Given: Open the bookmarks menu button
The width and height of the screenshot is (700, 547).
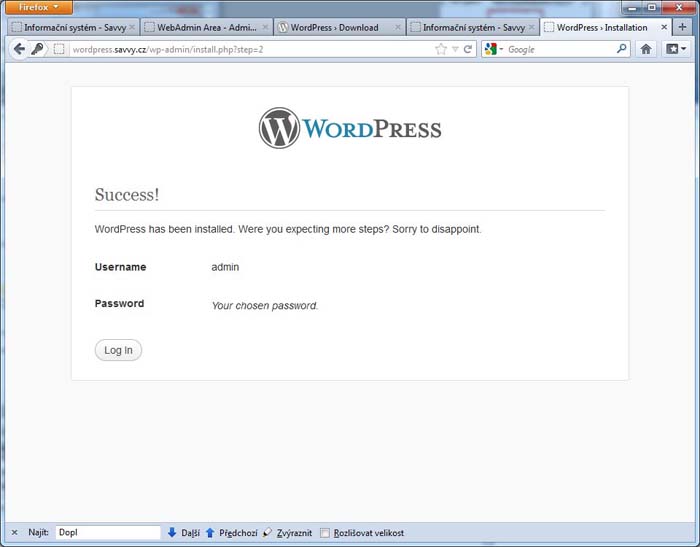Looking at the screenshot, I should point(675,49).
